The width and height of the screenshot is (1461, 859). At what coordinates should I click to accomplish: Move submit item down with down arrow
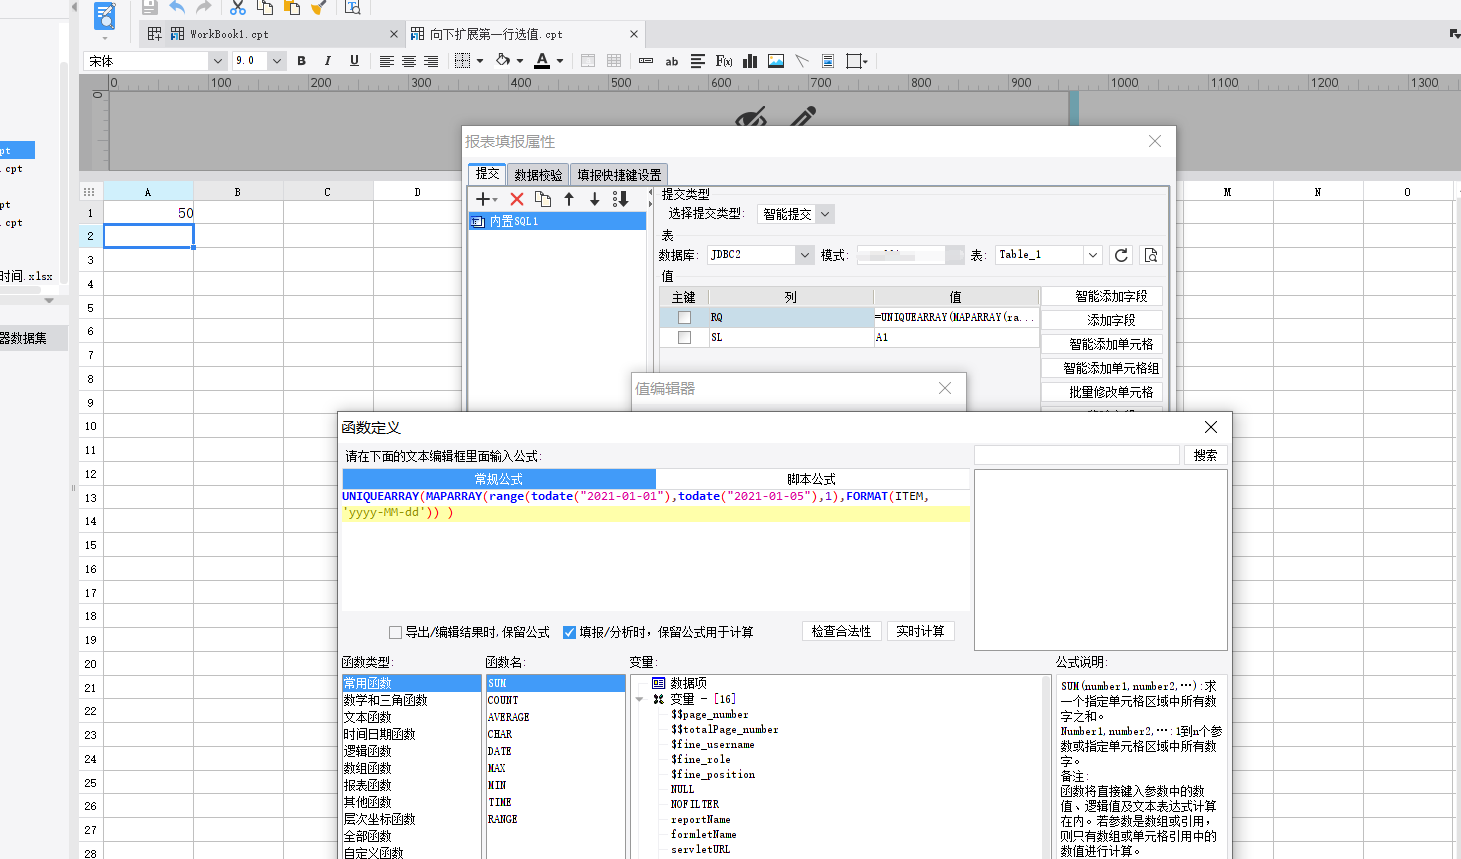(x=594, y=199)
